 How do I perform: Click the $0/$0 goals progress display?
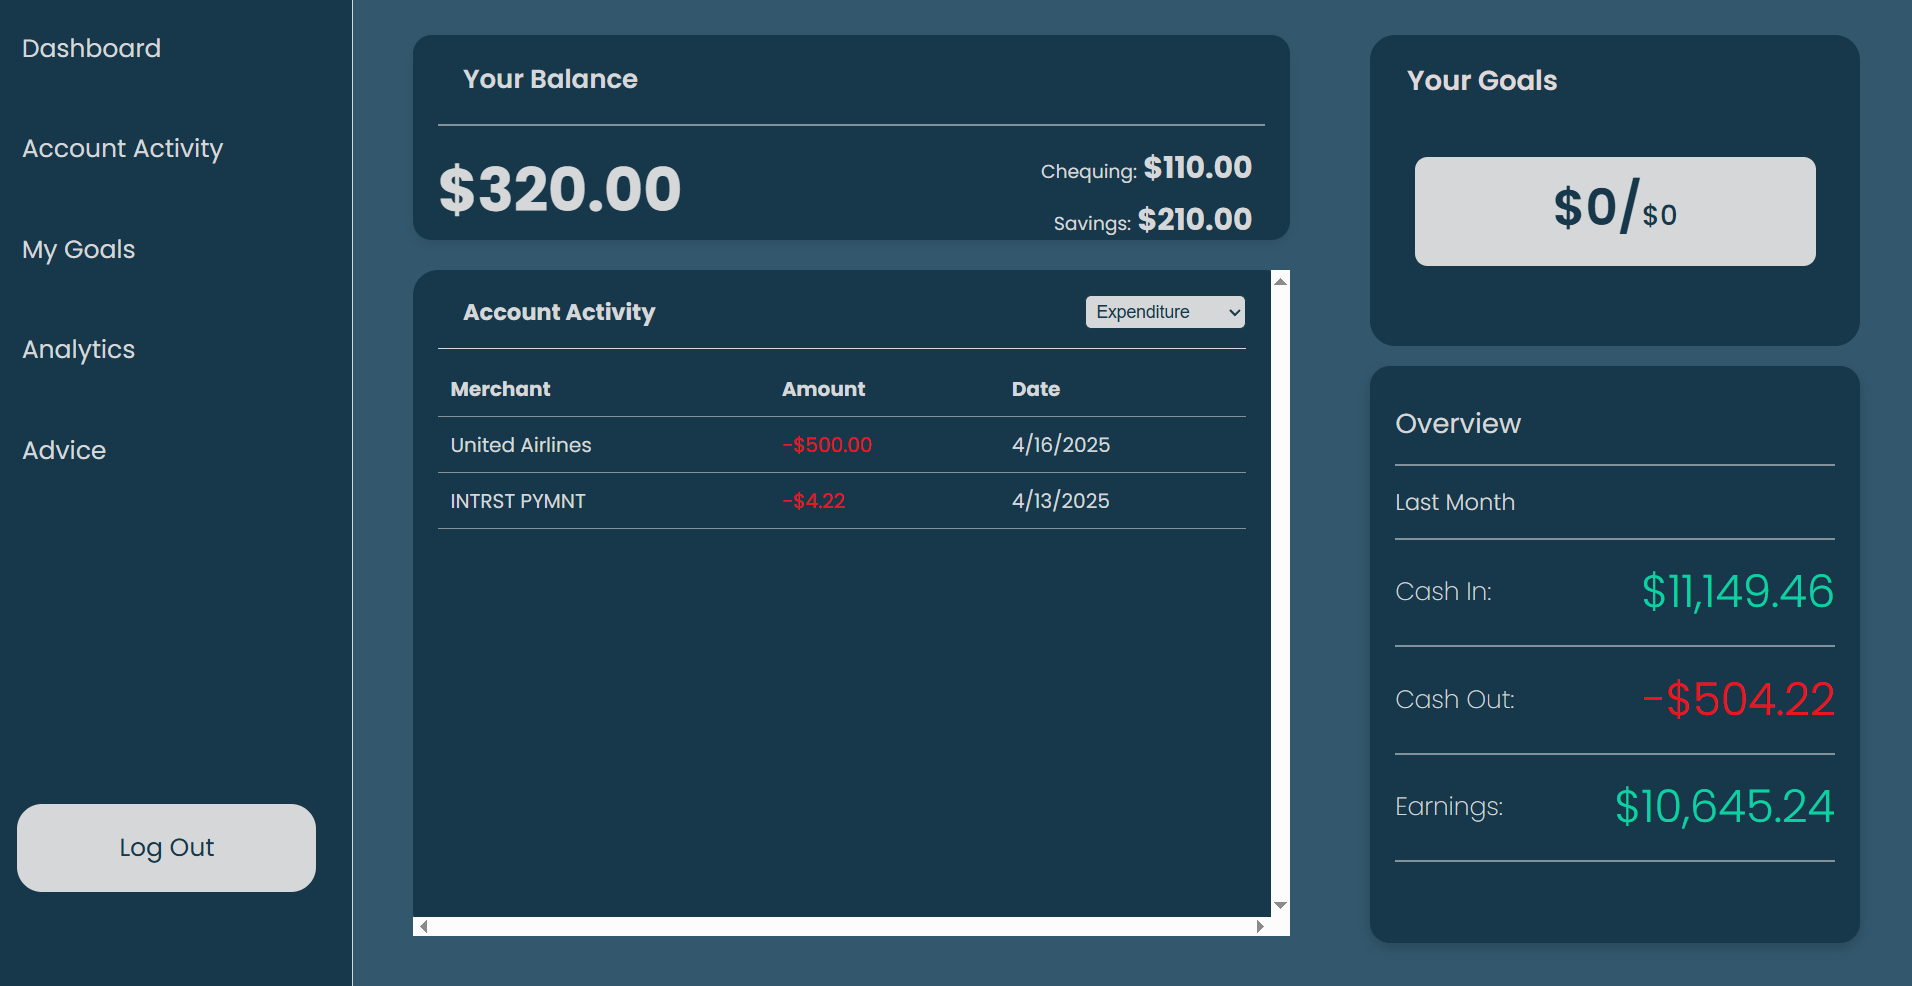click(1613, 211)
